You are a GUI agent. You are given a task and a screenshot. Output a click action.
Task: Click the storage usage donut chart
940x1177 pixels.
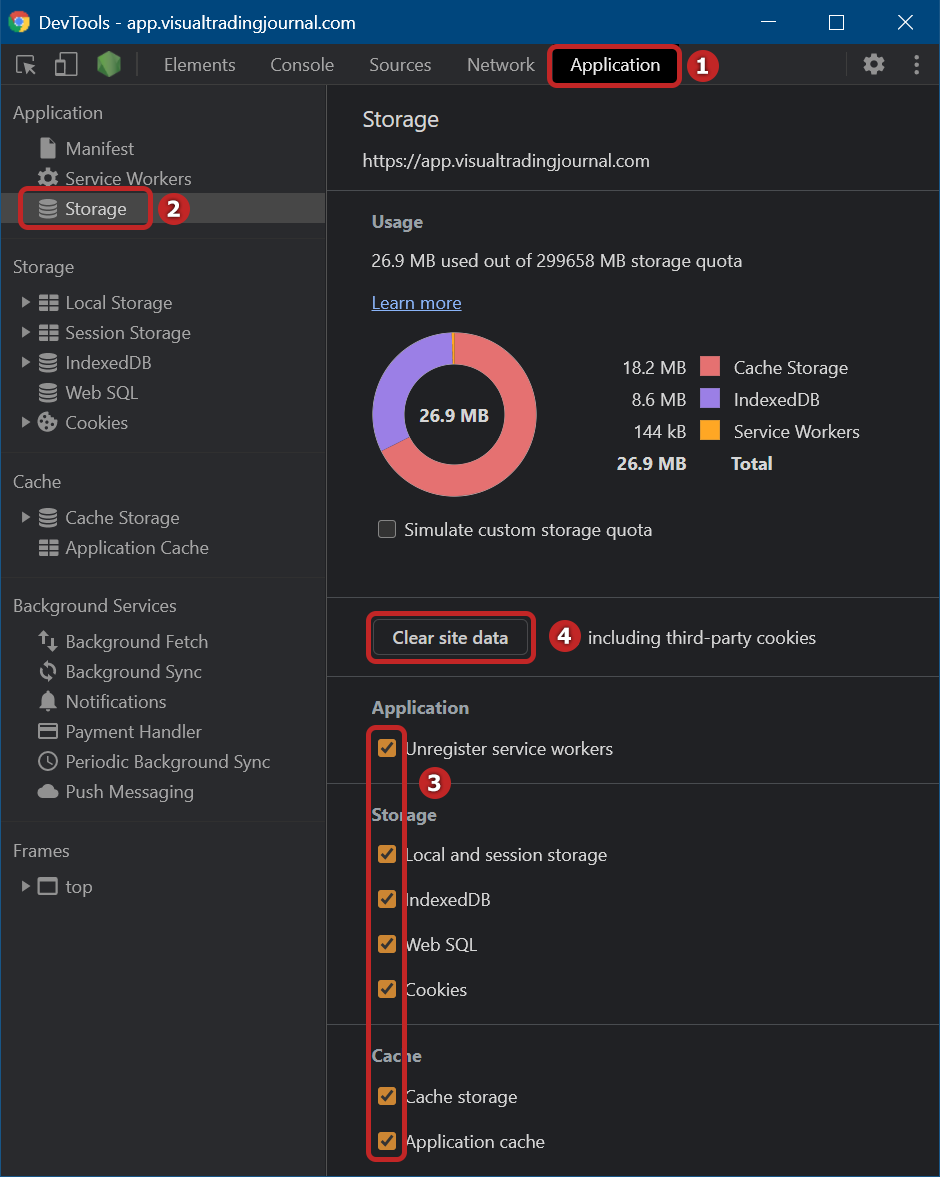[454, 414]
